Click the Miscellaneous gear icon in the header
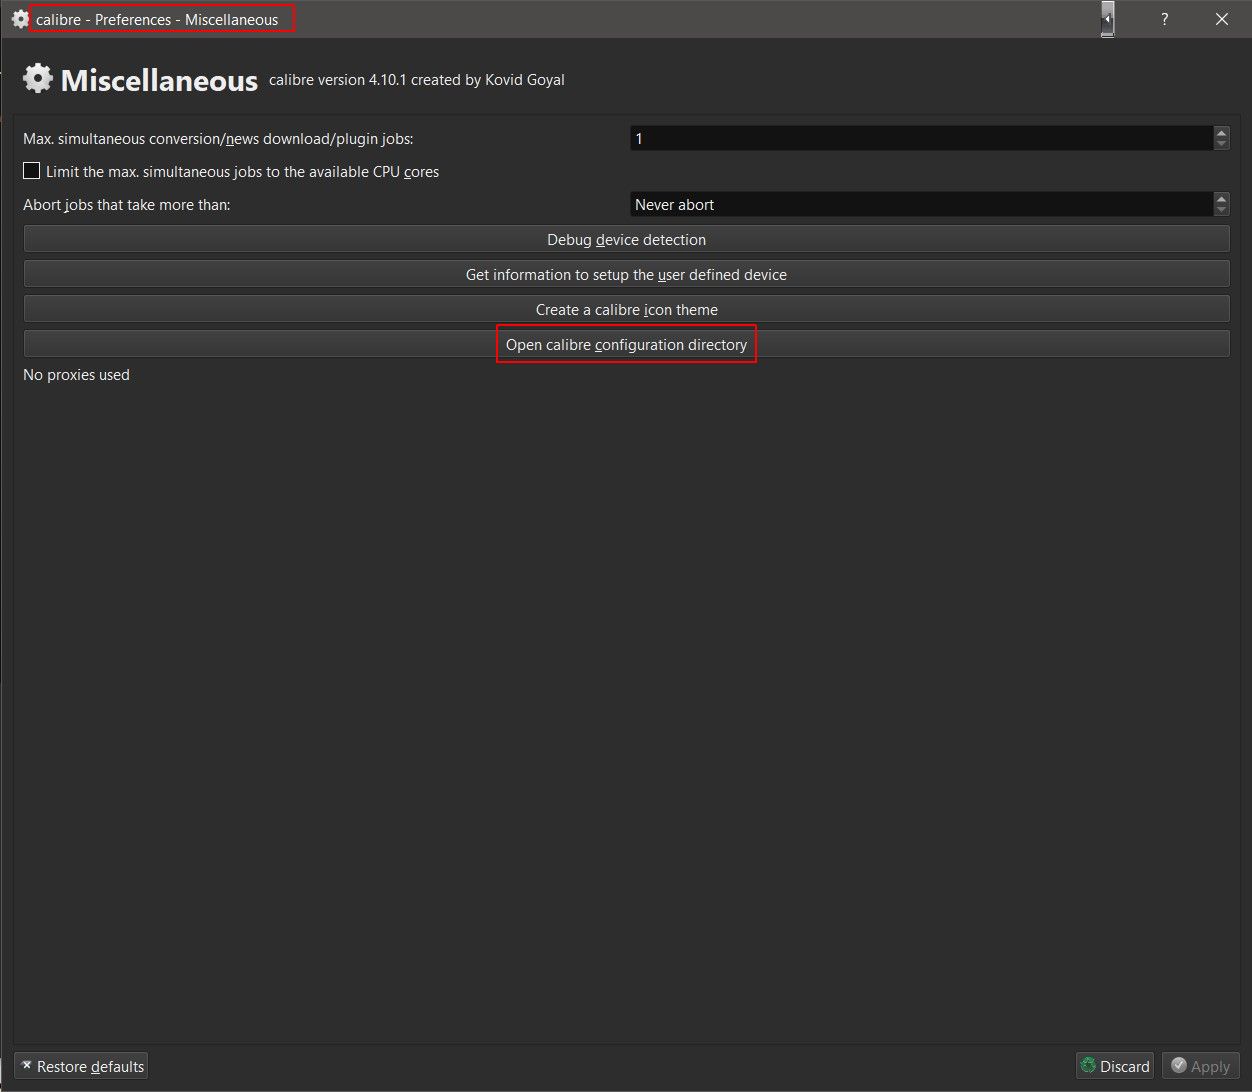The image size is (1252, 1092). pos(37,78)
